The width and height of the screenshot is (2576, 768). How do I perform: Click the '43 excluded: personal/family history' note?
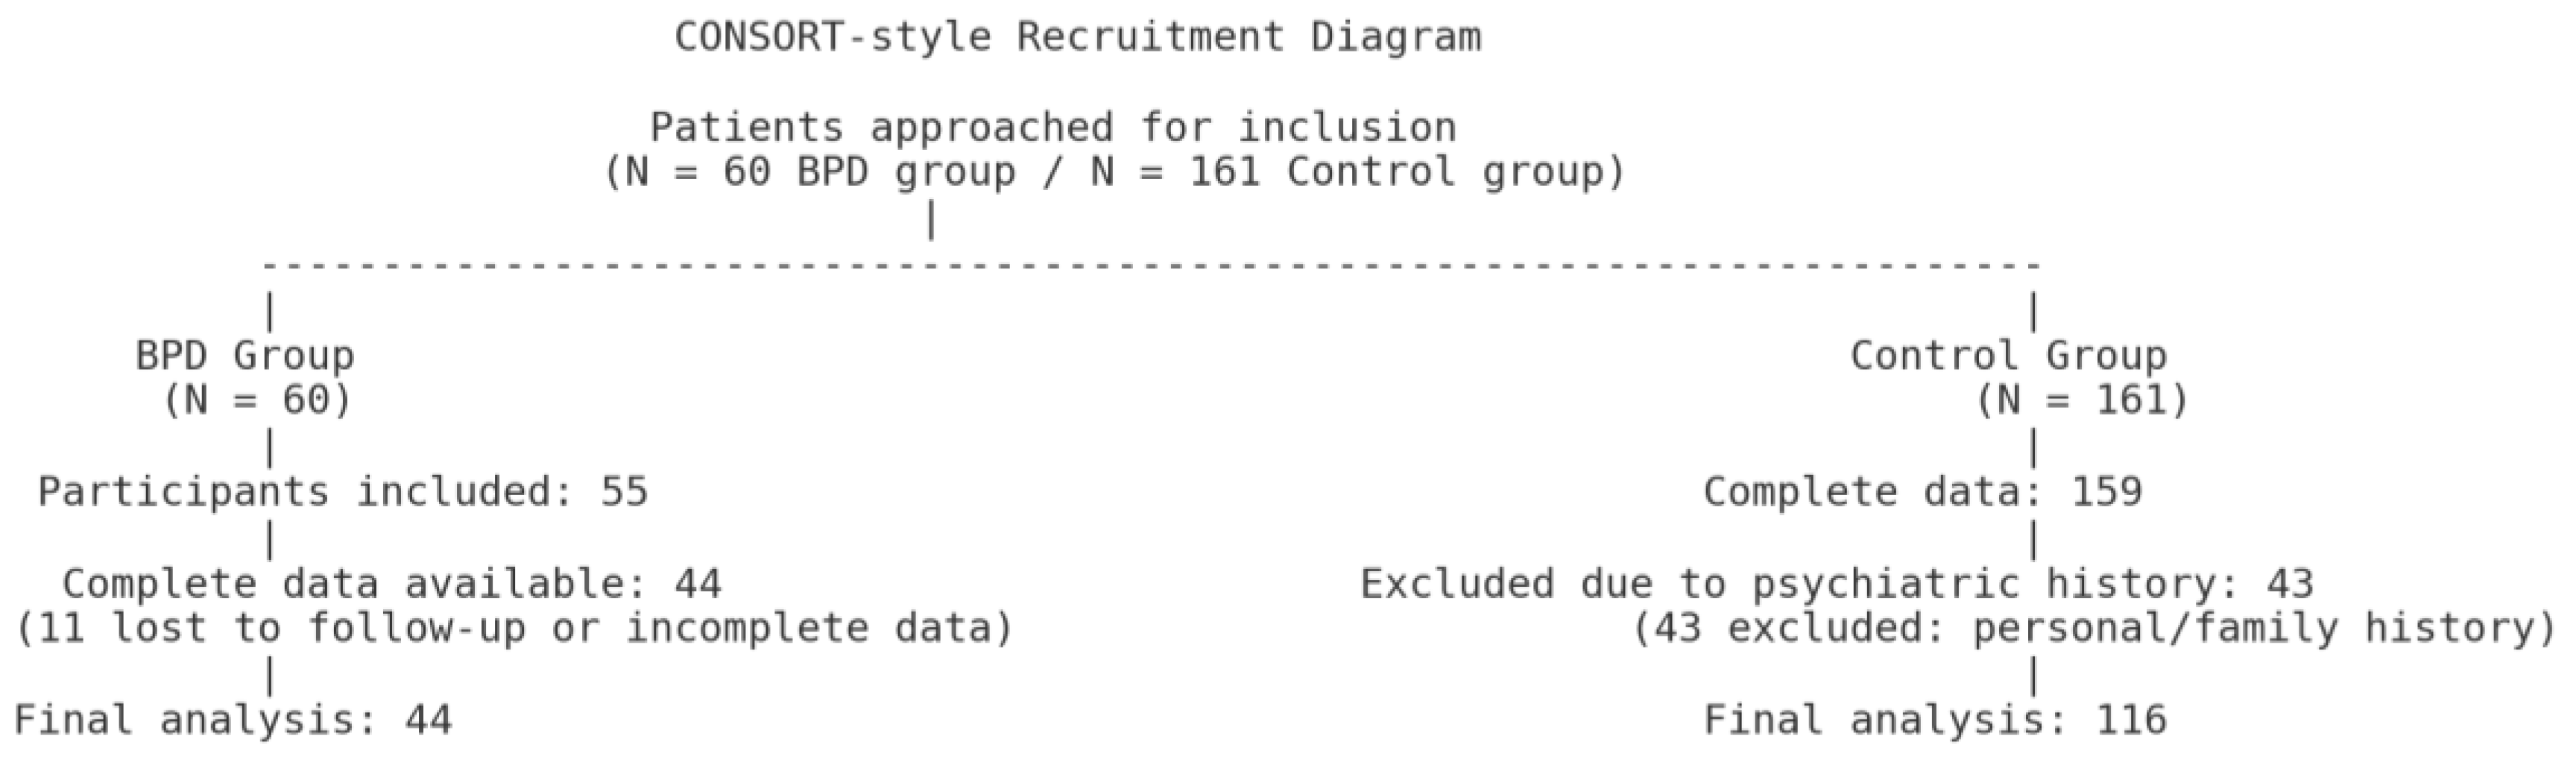pos(2094,629)
